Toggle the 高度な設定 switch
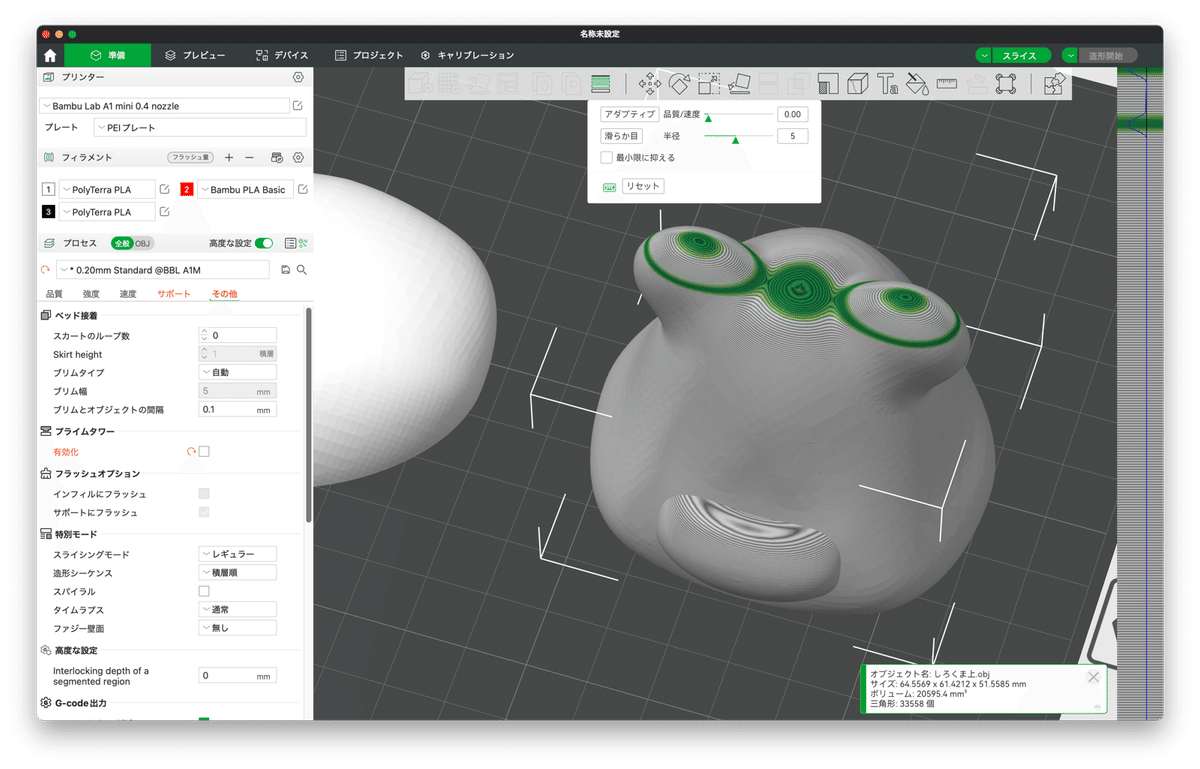This screenshot has height=769, width=1200. click(264, 243)
